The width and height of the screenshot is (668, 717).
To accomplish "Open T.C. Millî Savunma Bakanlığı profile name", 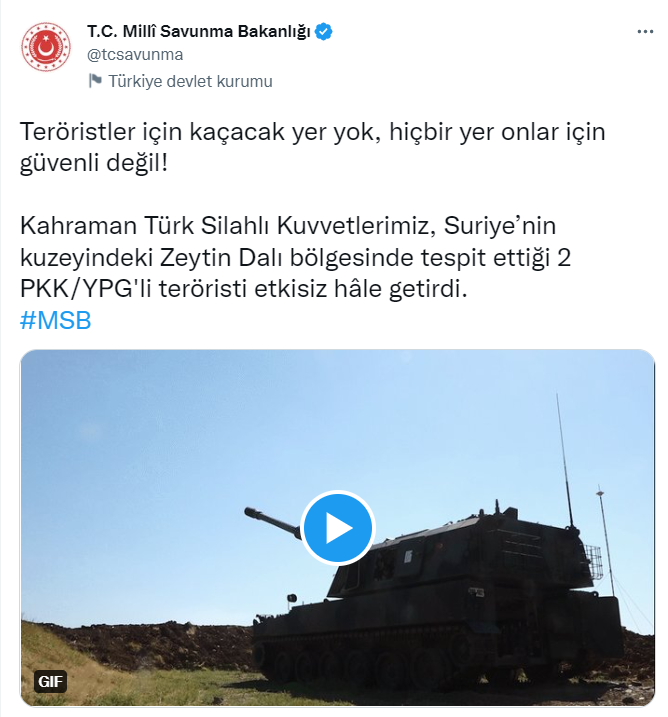I will [x=199, y=32].
